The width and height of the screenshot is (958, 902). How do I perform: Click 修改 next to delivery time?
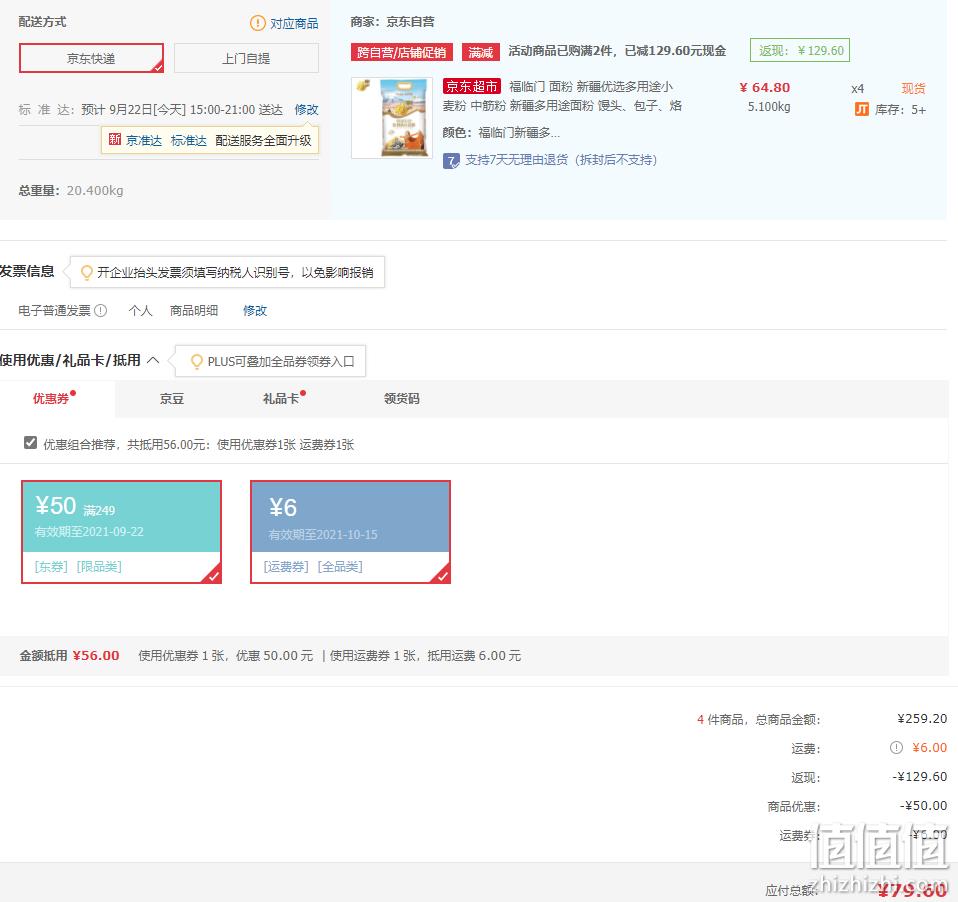[x=306, y=109]
